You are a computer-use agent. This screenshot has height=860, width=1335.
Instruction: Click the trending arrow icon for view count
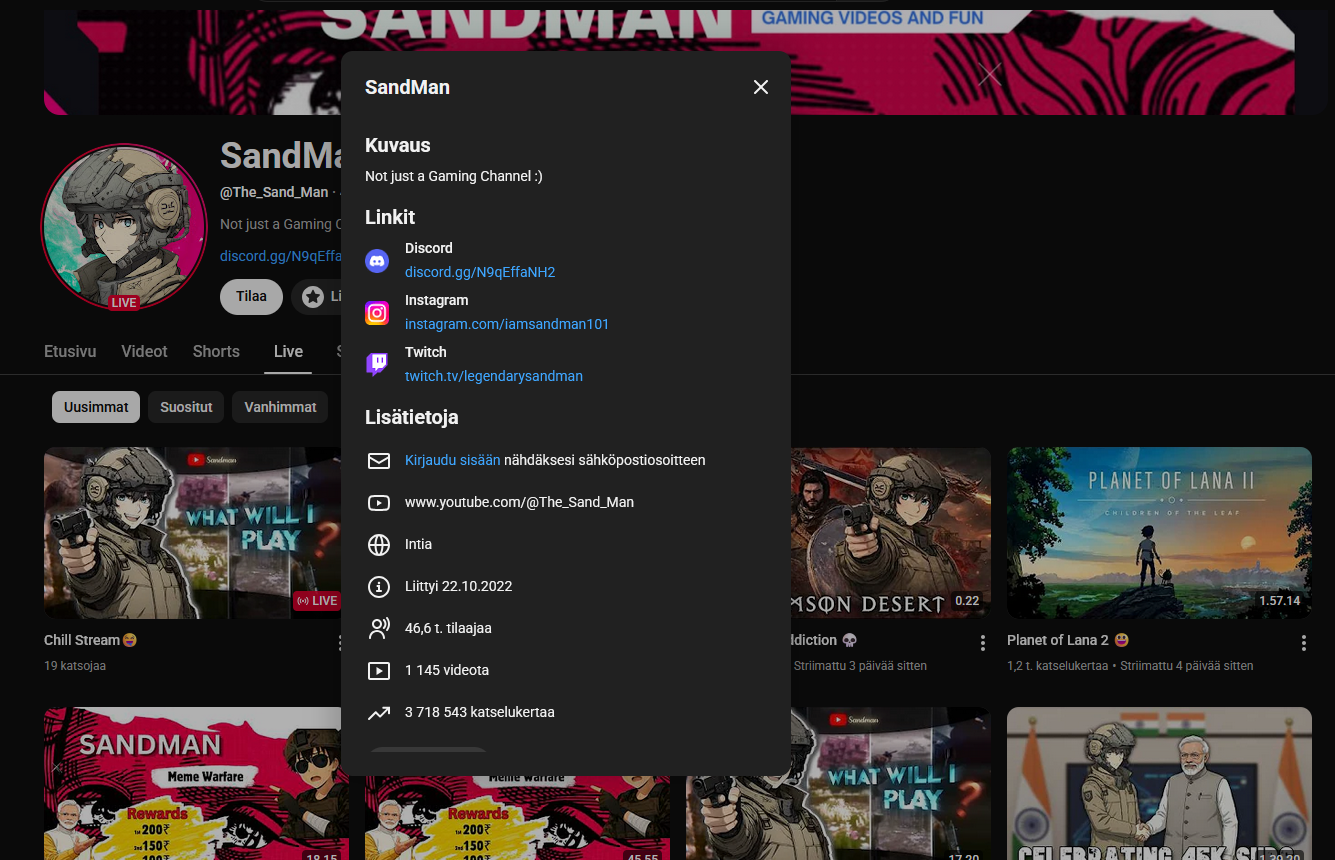(379, 713)
